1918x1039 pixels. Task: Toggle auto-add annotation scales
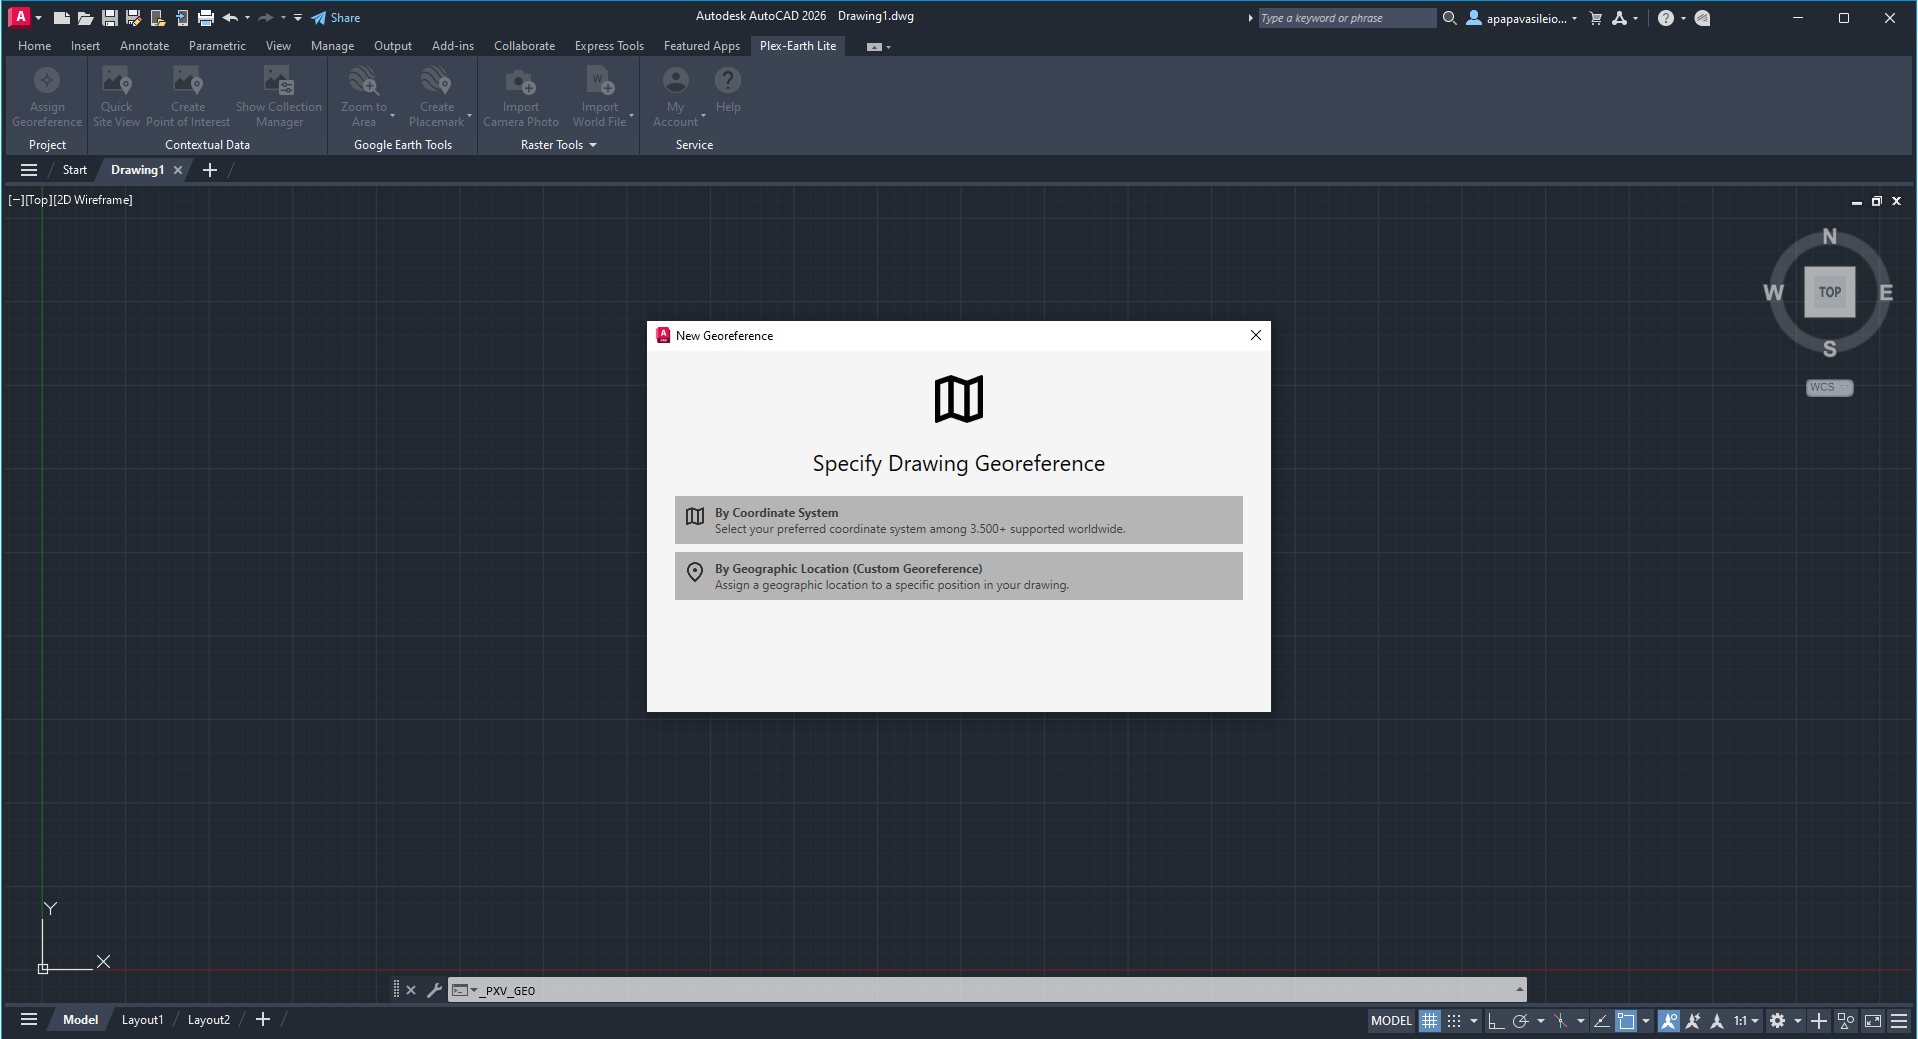pyautogui.click(x=1693, y=1021)
